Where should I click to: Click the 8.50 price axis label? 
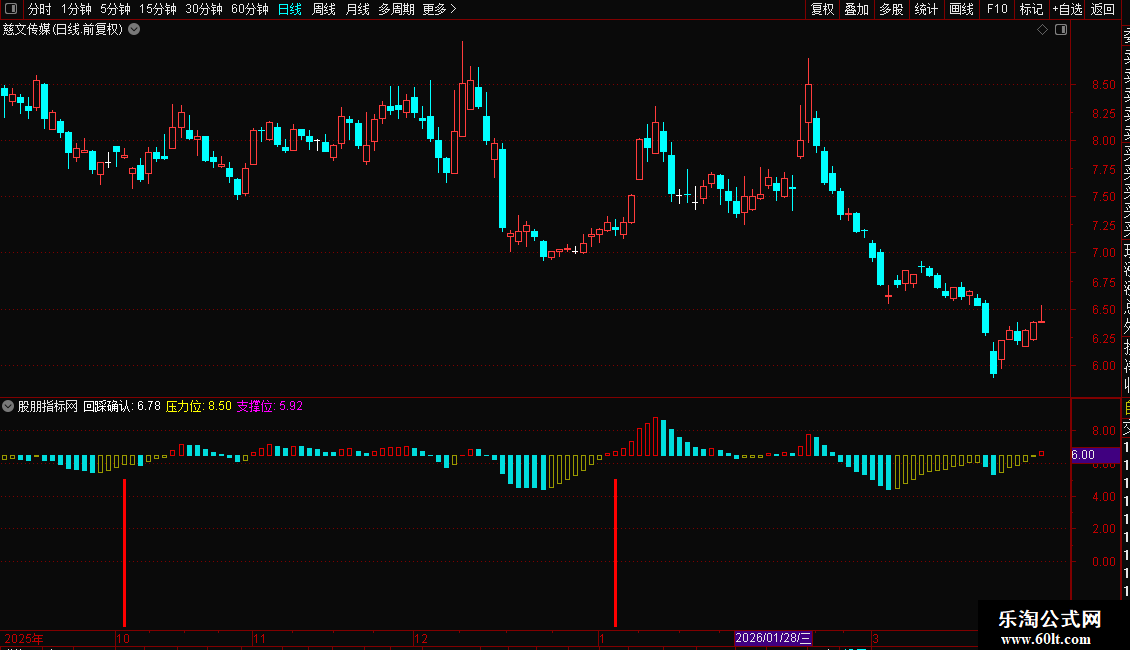coord(1103,85)
